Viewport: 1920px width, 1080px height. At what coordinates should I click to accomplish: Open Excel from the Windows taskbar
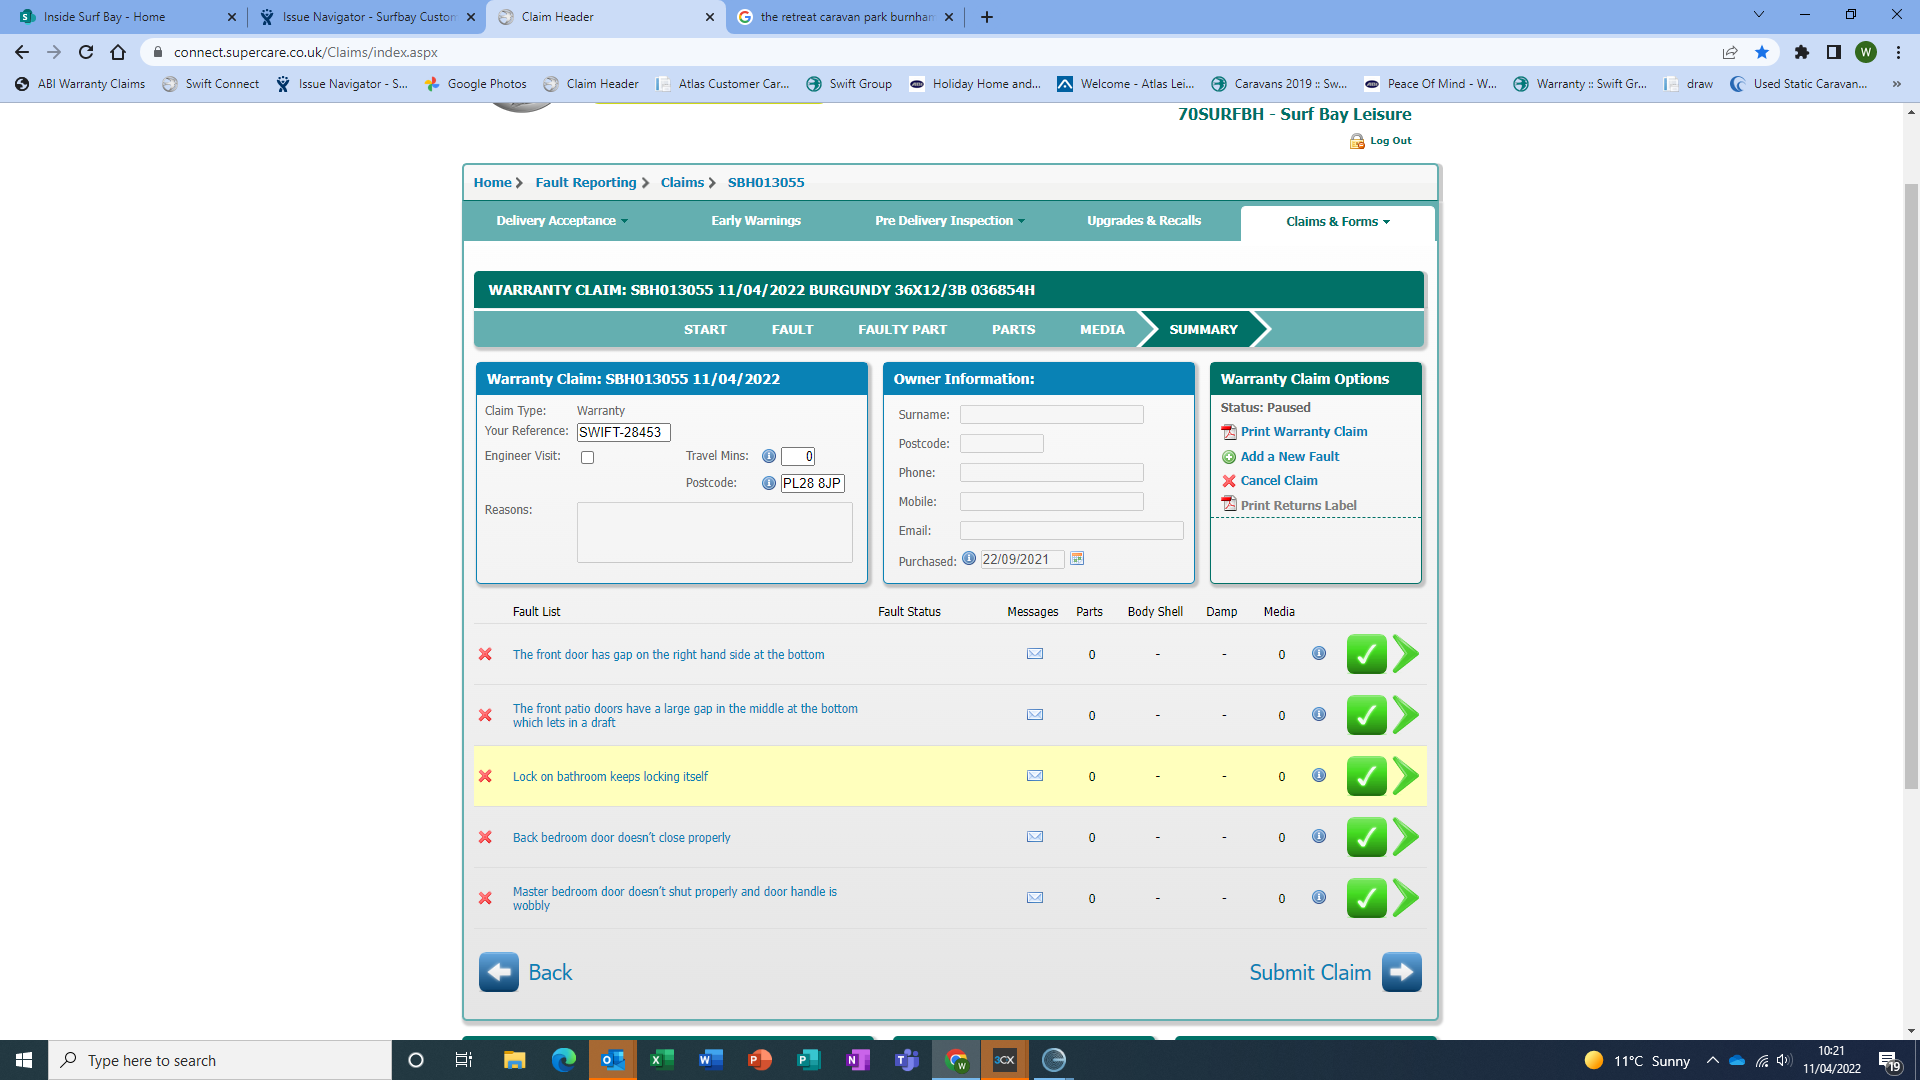[x=661, y=1060]
